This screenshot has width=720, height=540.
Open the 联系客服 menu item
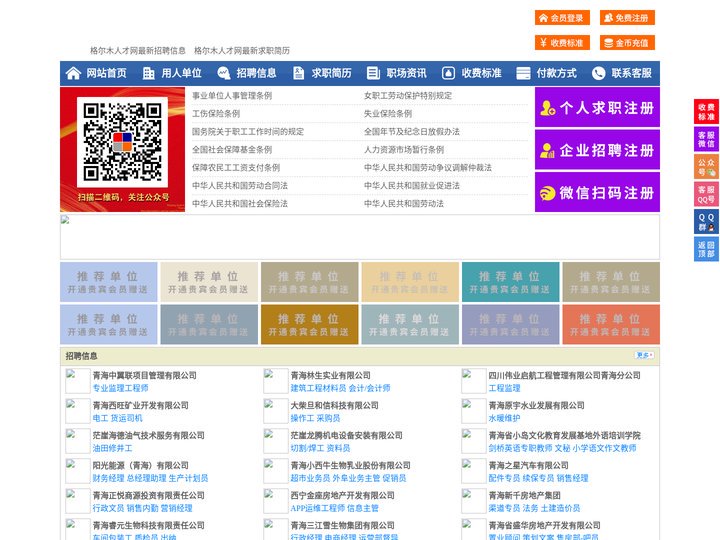[x=631, y=73]
